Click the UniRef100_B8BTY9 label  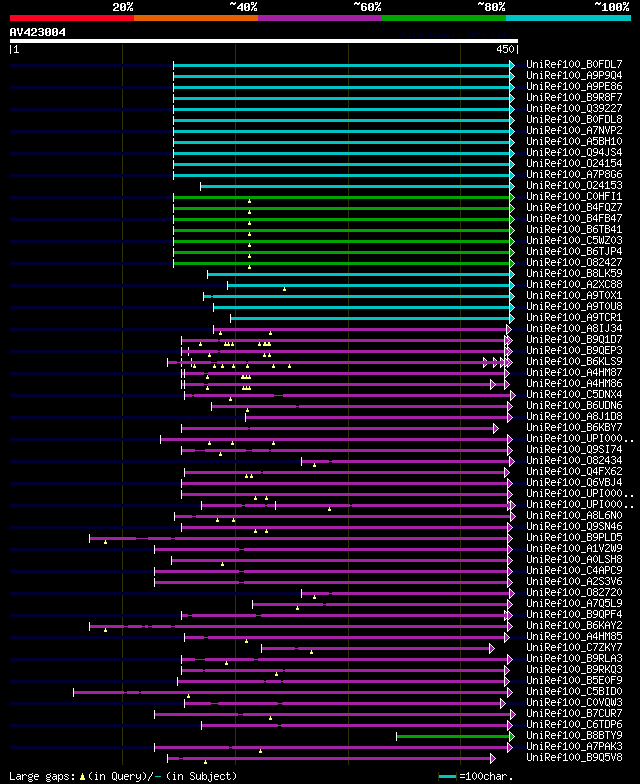pyautogui.click(x=574, y=736)
